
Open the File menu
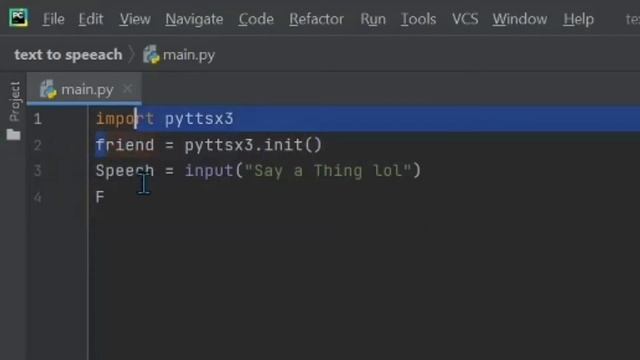53,19
